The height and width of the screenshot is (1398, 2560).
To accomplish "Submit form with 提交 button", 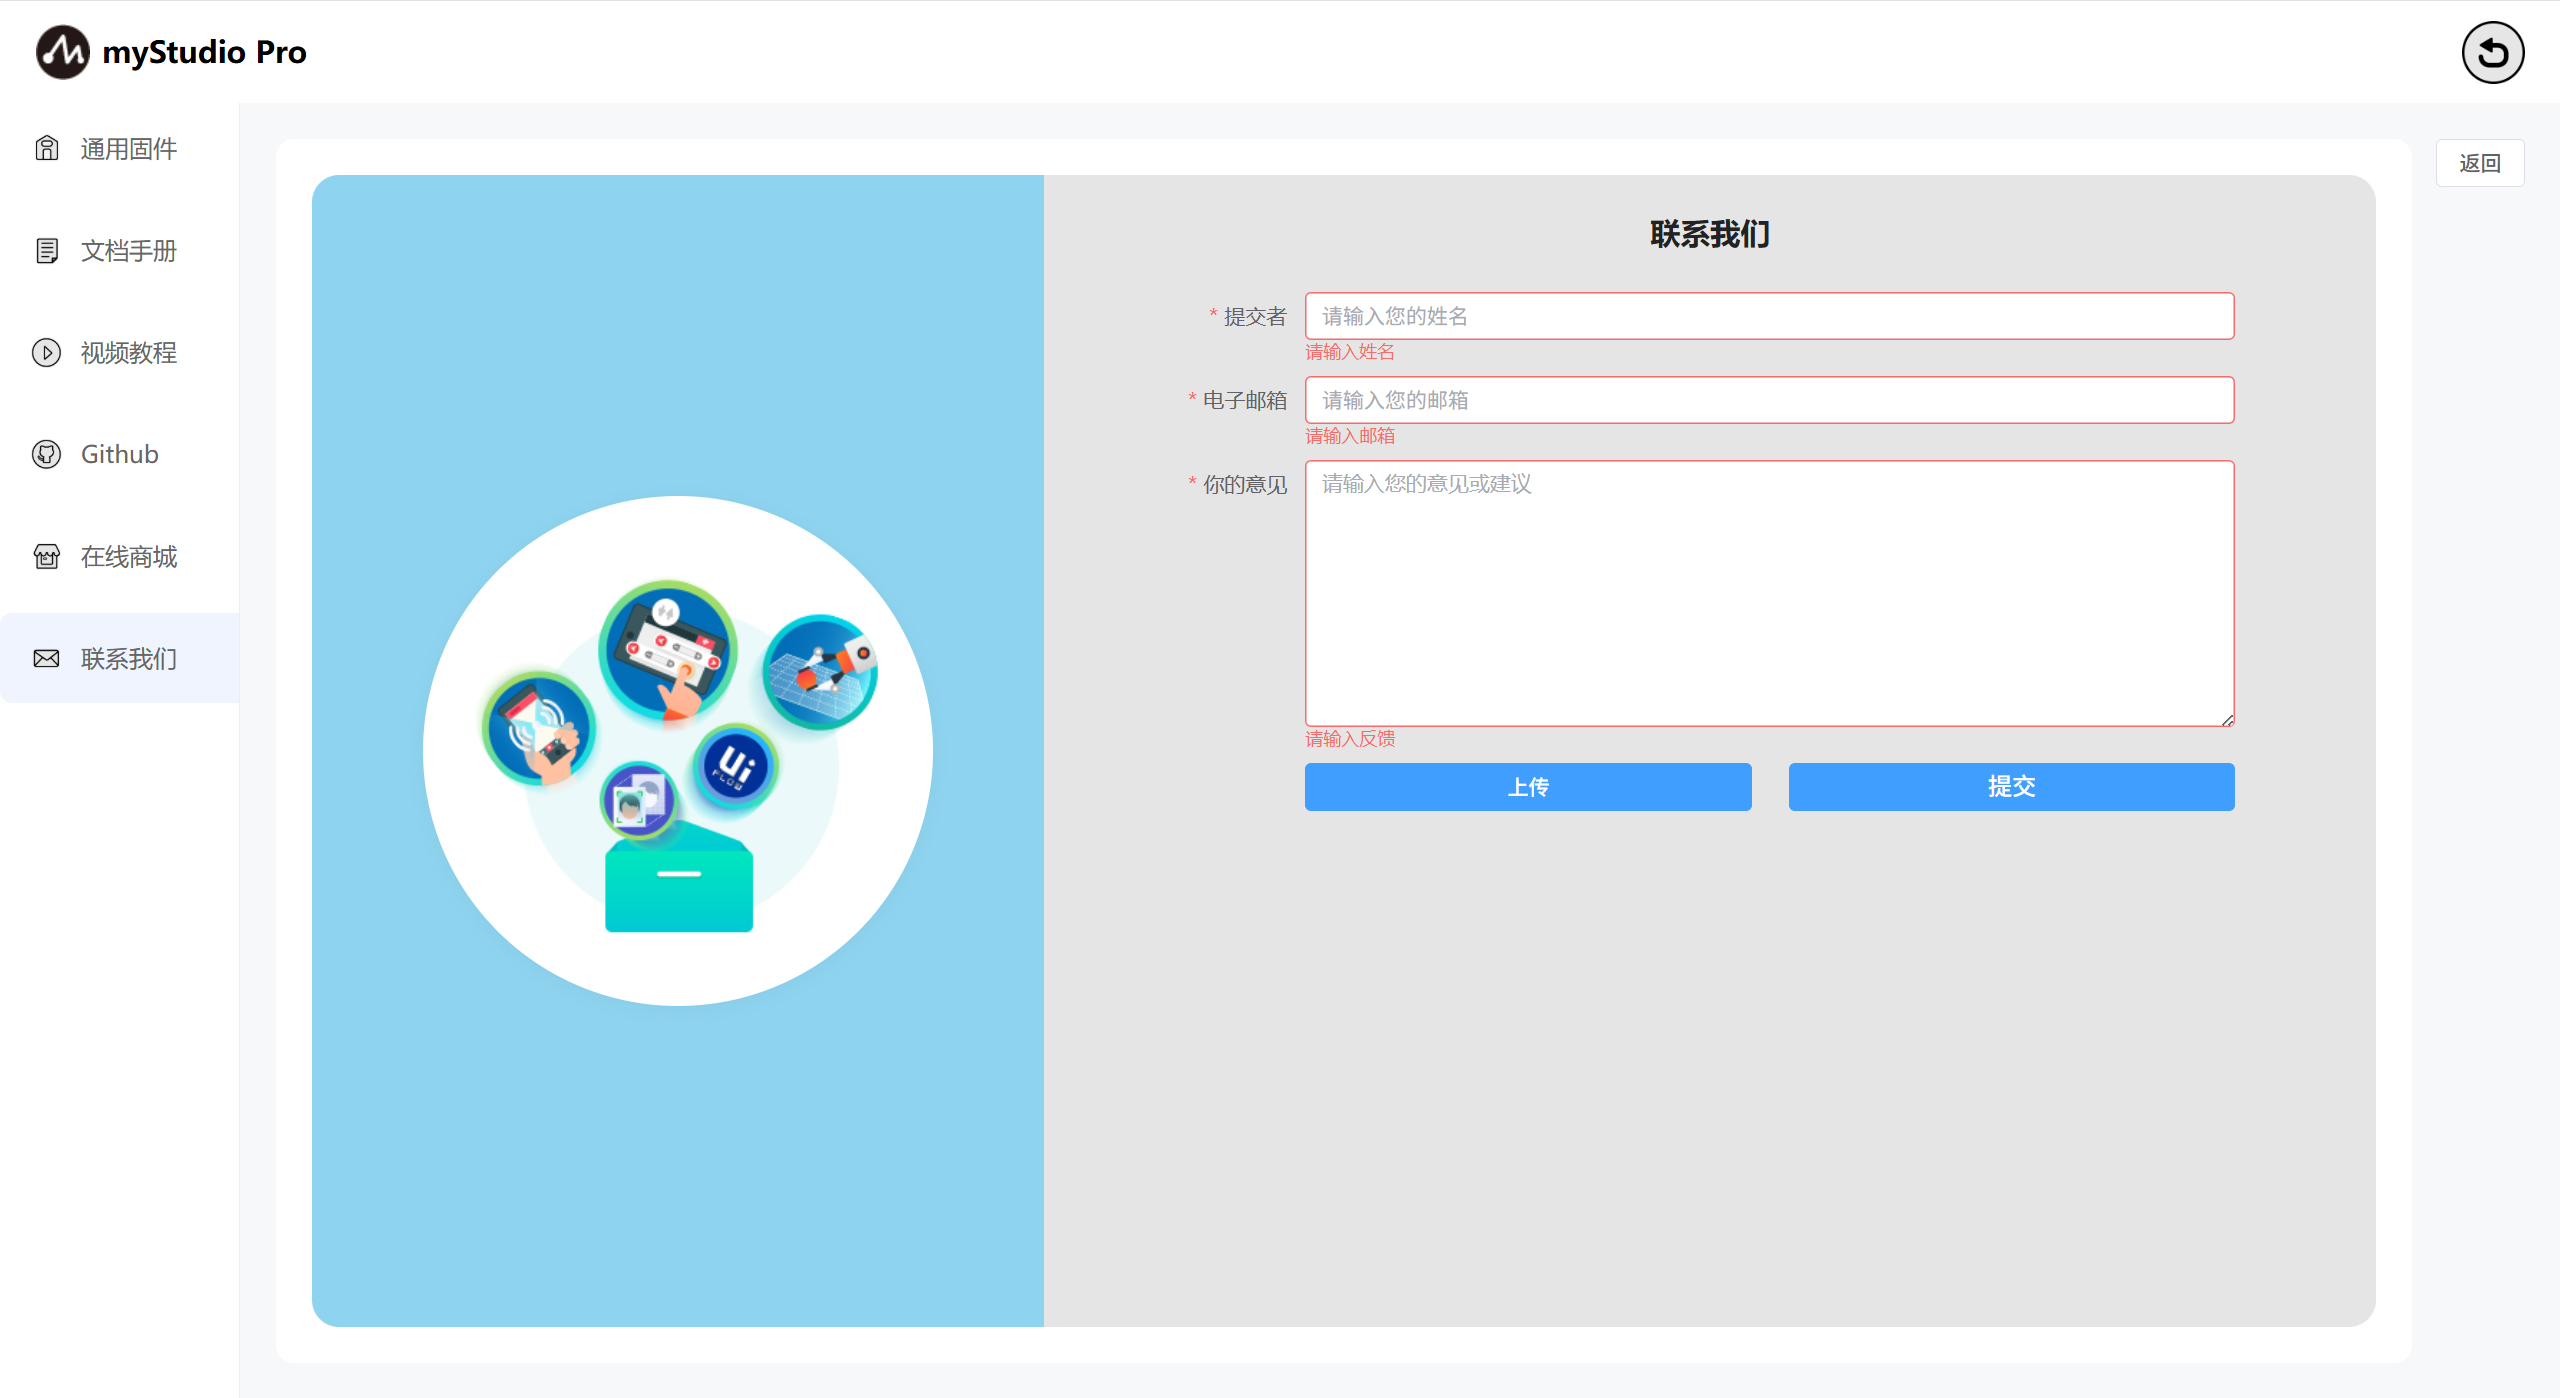I will [x=2011, y=786].
